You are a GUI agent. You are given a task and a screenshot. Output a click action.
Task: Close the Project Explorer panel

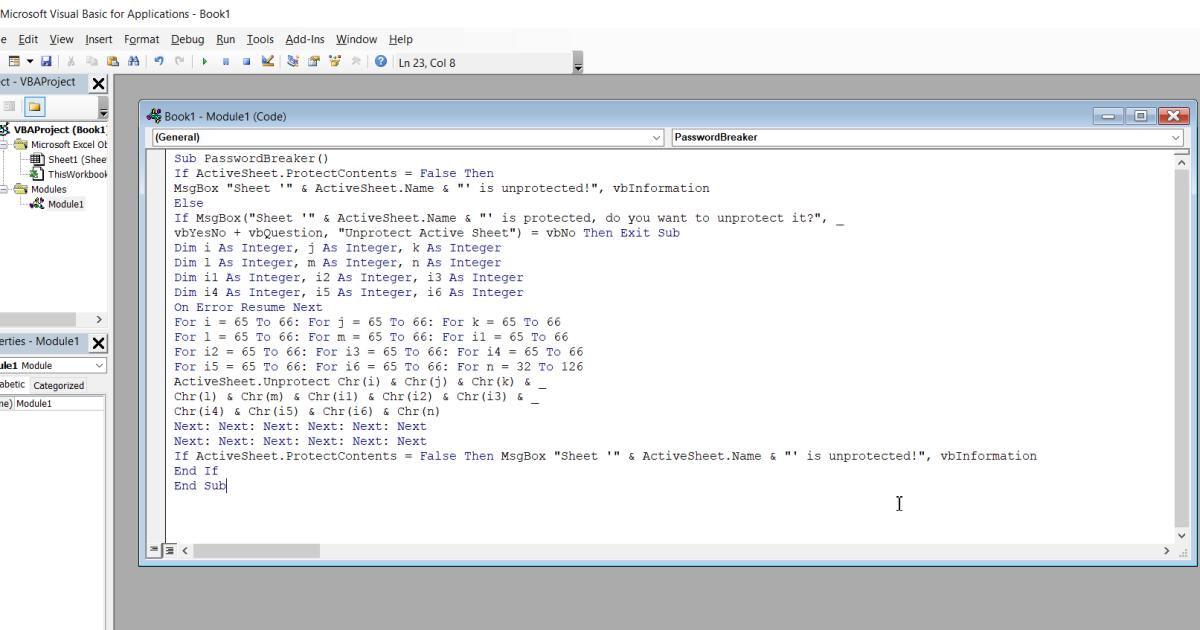coord(99,84)
